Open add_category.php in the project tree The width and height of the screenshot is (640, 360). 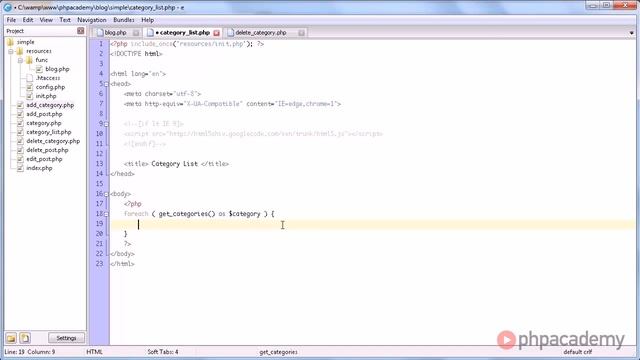pyautogui.click(x=50, y=105)
